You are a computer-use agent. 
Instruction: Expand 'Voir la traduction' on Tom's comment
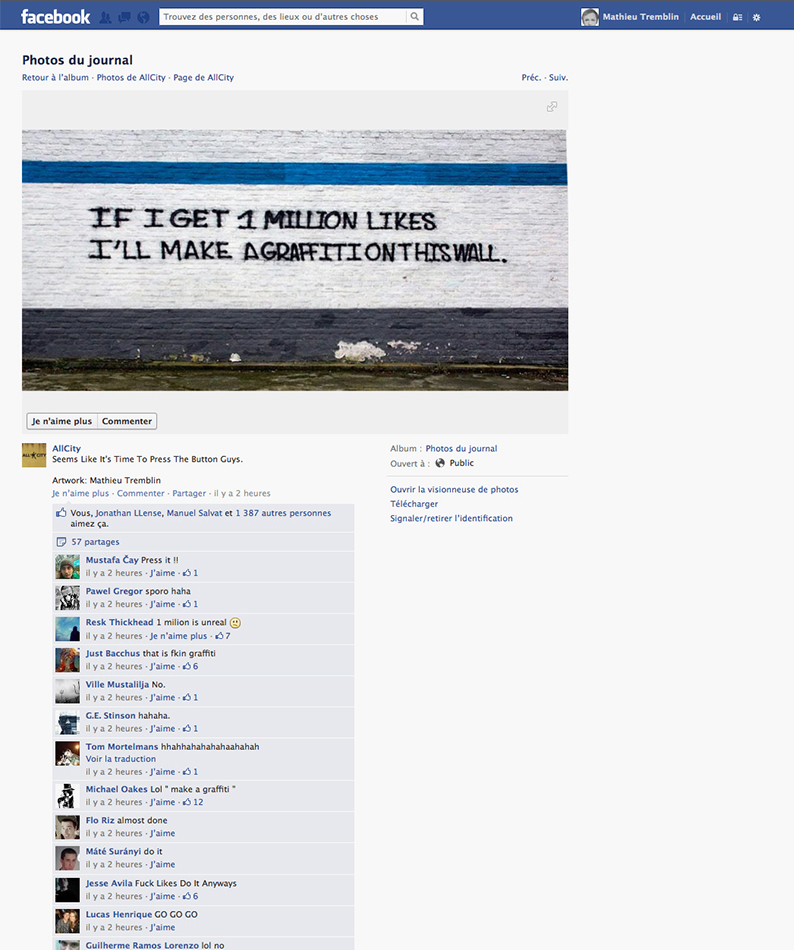click(x=121, y=759)
